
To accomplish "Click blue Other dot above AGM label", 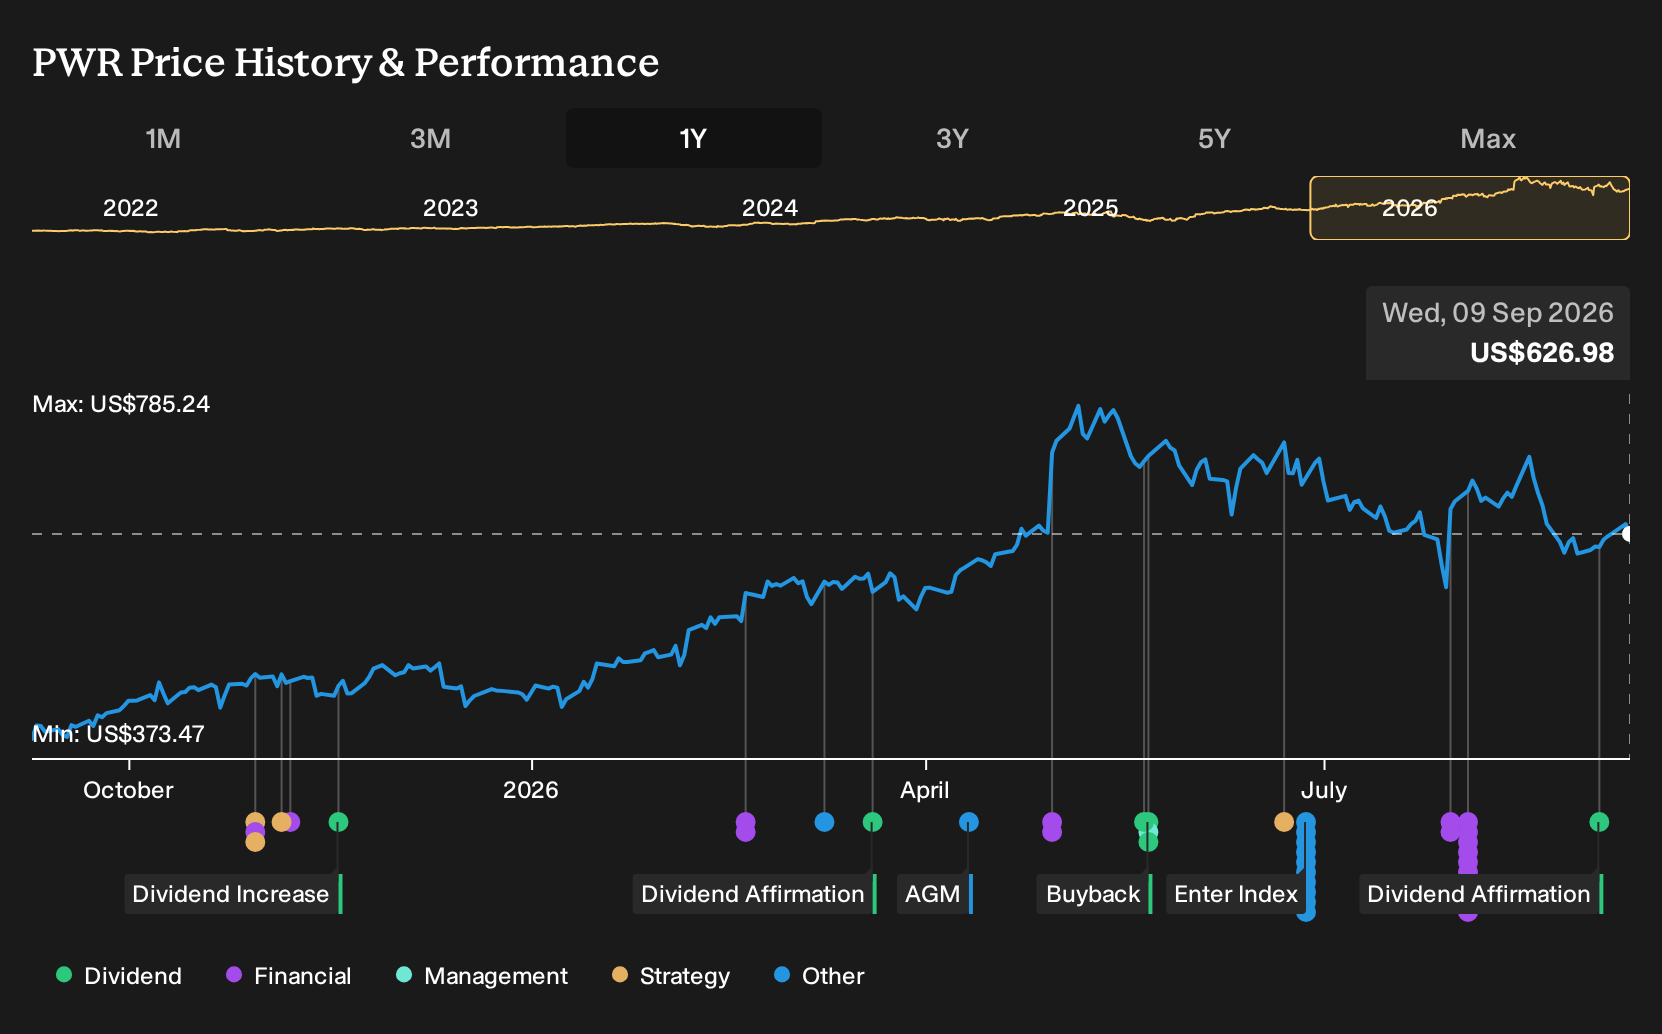I will (x=968, y=822).
